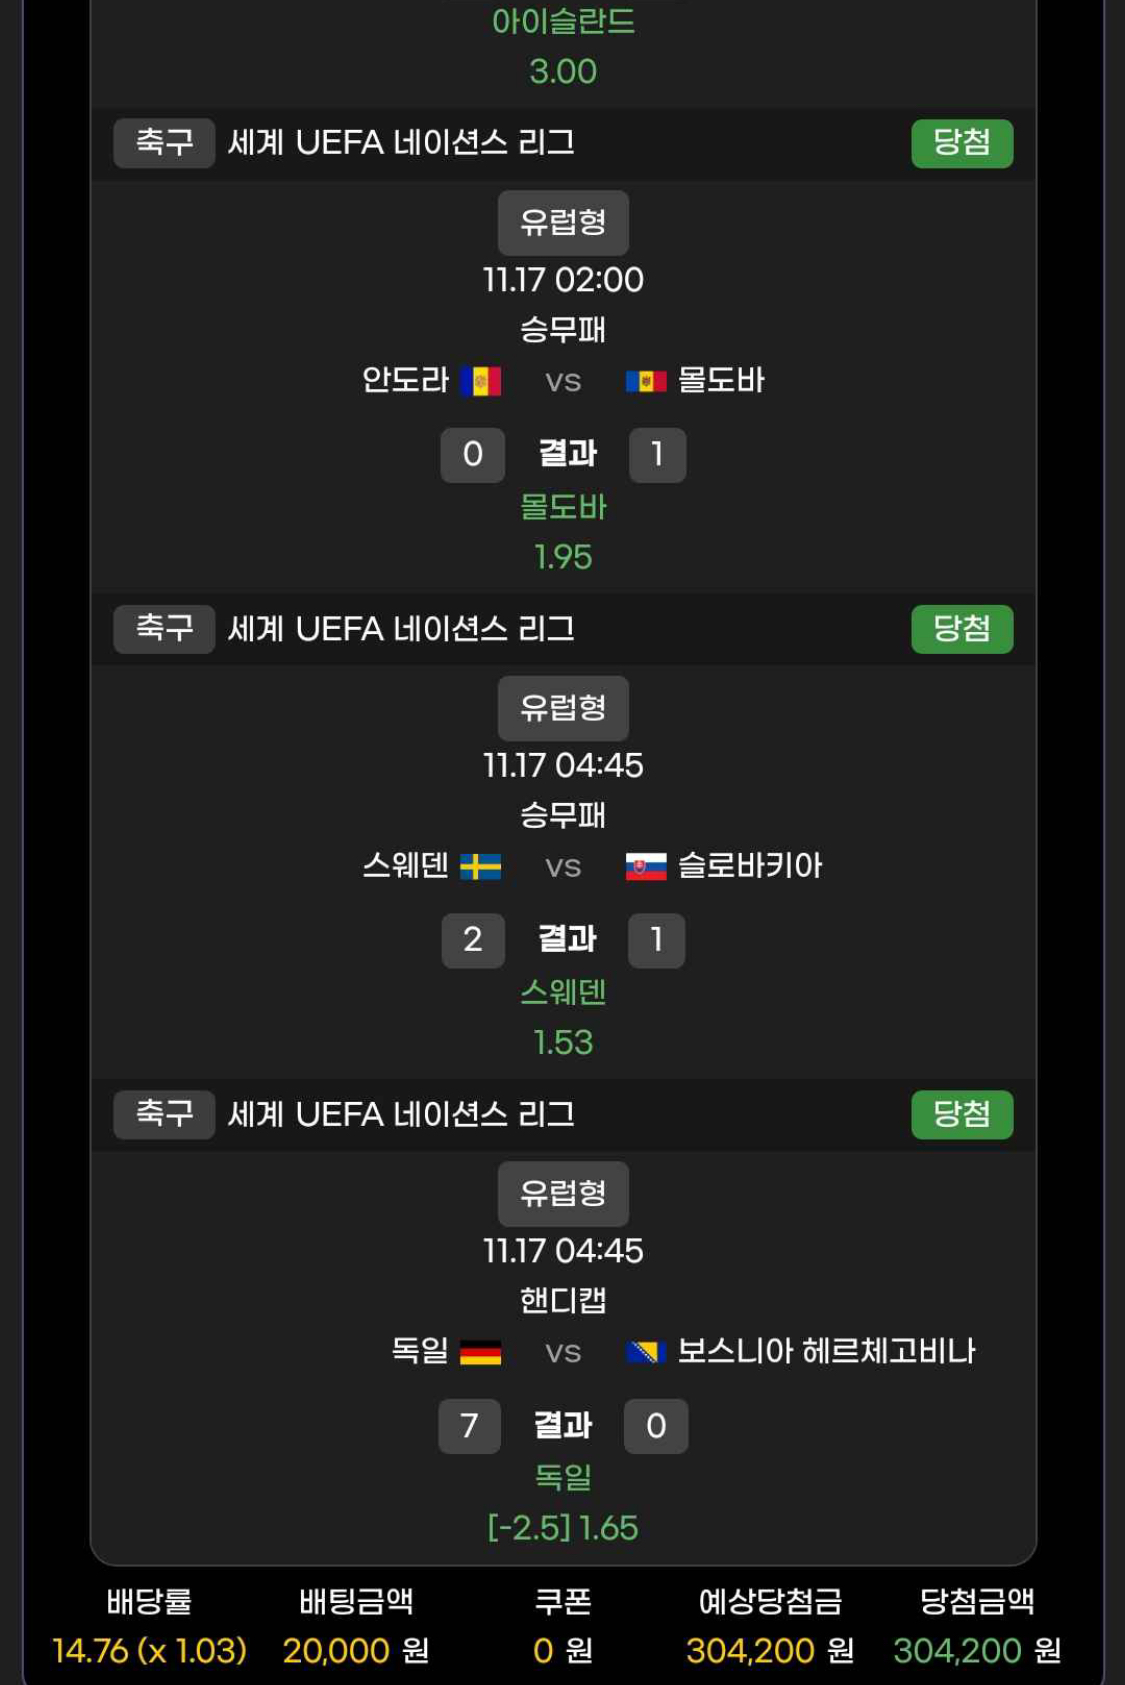The width and height of the screenshot is (1125, 1685).
Task: Click the Germany flag icon
Action: click(480, 1352)
